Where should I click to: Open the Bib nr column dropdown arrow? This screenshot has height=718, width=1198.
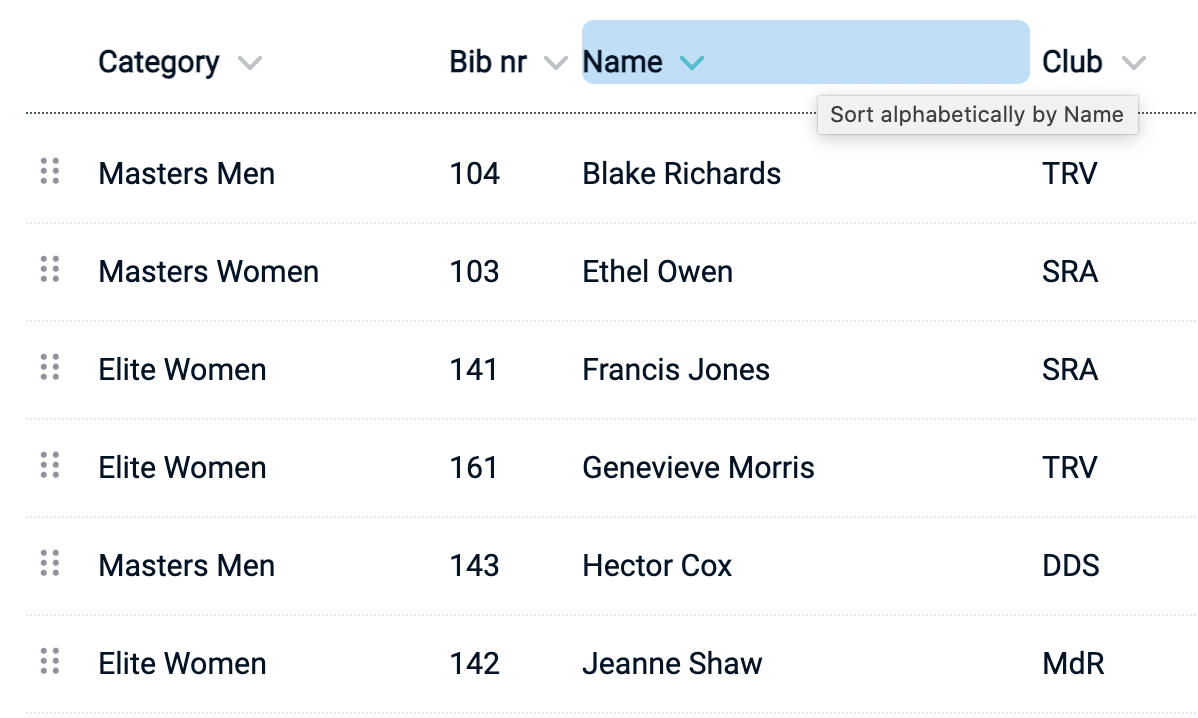[555, 63]
